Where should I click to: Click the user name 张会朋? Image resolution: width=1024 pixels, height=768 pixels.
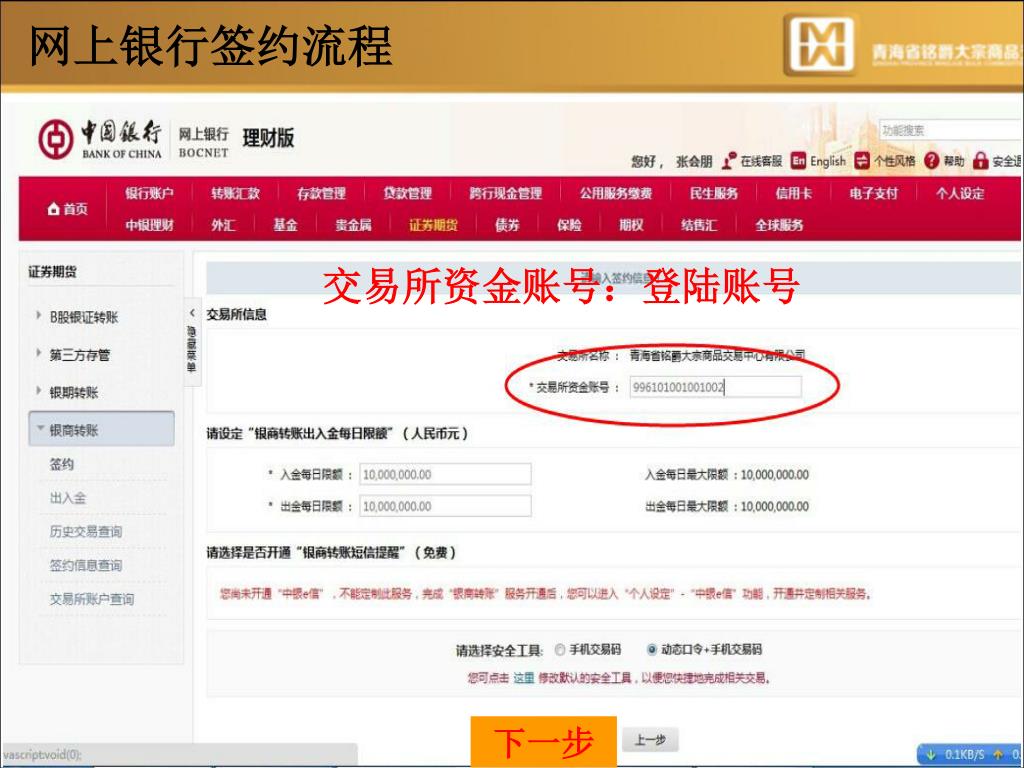(694, 161)
